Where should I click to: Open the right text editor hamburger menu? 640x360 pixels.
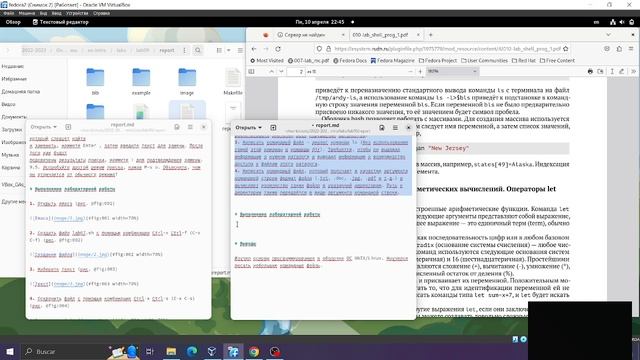(x=395, y=128)
